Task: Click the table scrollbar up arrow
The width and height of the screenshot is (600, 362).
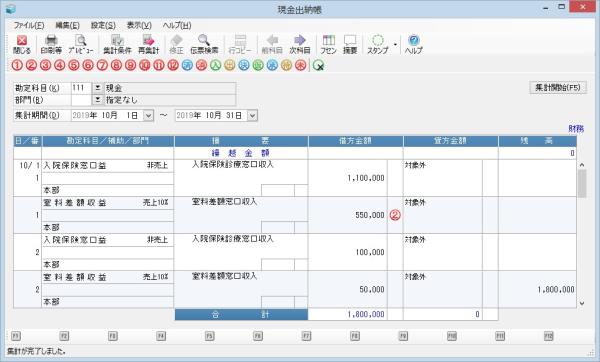Action: pos(582,165)
